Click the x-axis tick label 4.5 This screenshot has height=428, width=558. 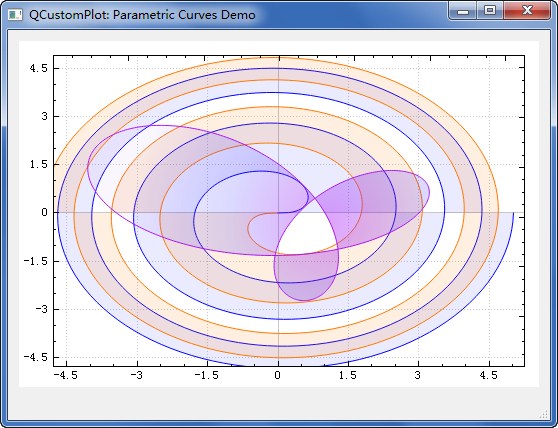pos(489,376)
